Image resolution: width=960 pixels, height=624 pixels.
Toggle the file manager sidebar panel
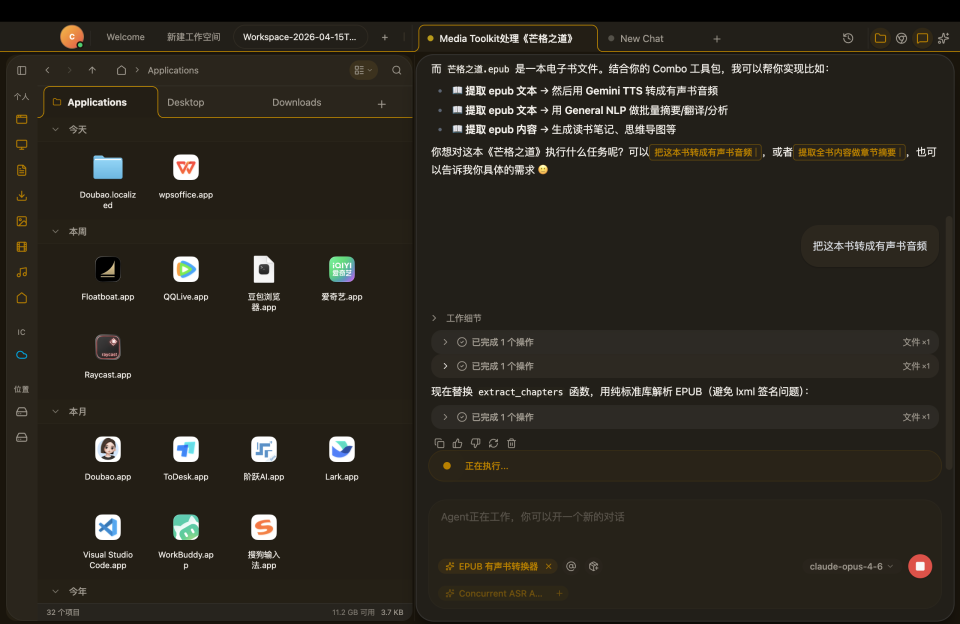[x=21, y=70]
